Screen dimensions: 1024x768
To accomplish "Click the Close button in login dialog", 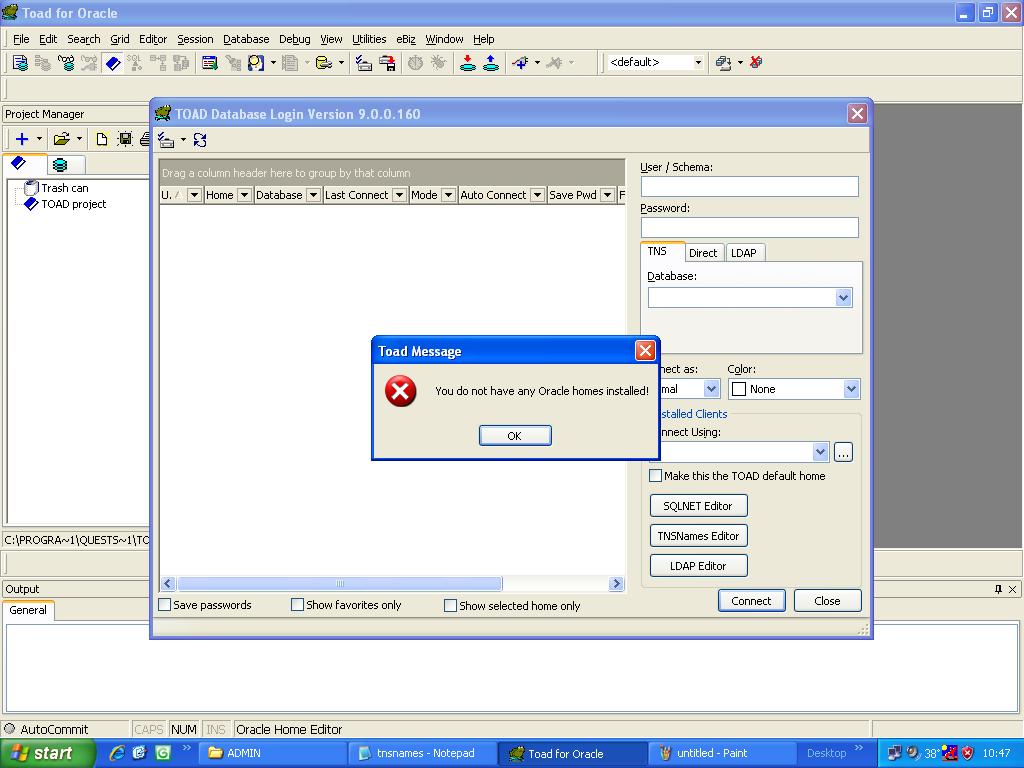I will point(827,601).
